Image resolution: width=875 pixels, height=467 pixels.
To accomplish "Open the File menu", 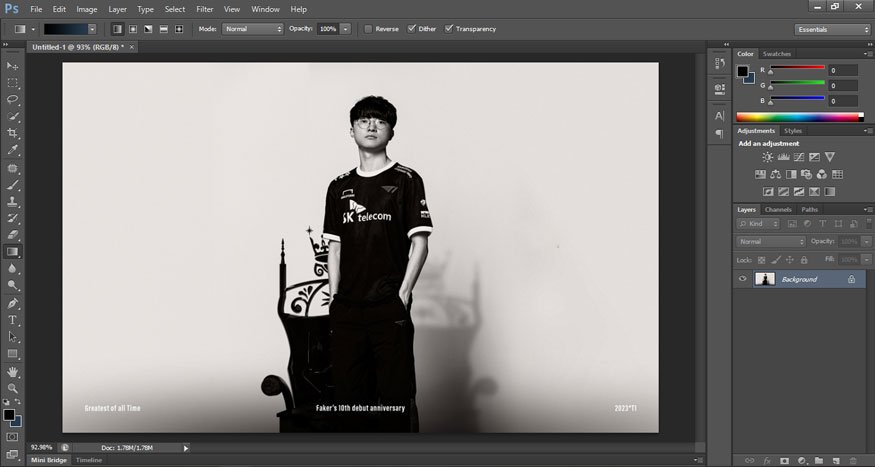I will 36,9.
